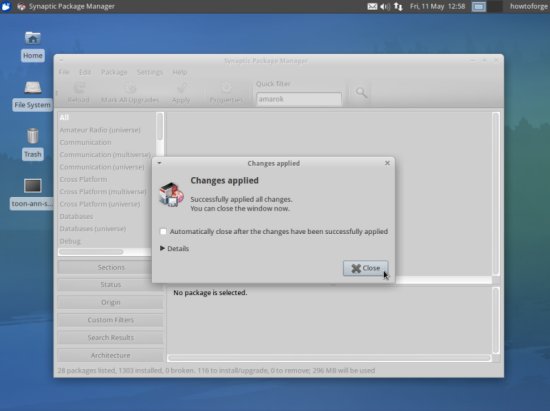Click the volume speaker icon in panel

coord(385,6)
